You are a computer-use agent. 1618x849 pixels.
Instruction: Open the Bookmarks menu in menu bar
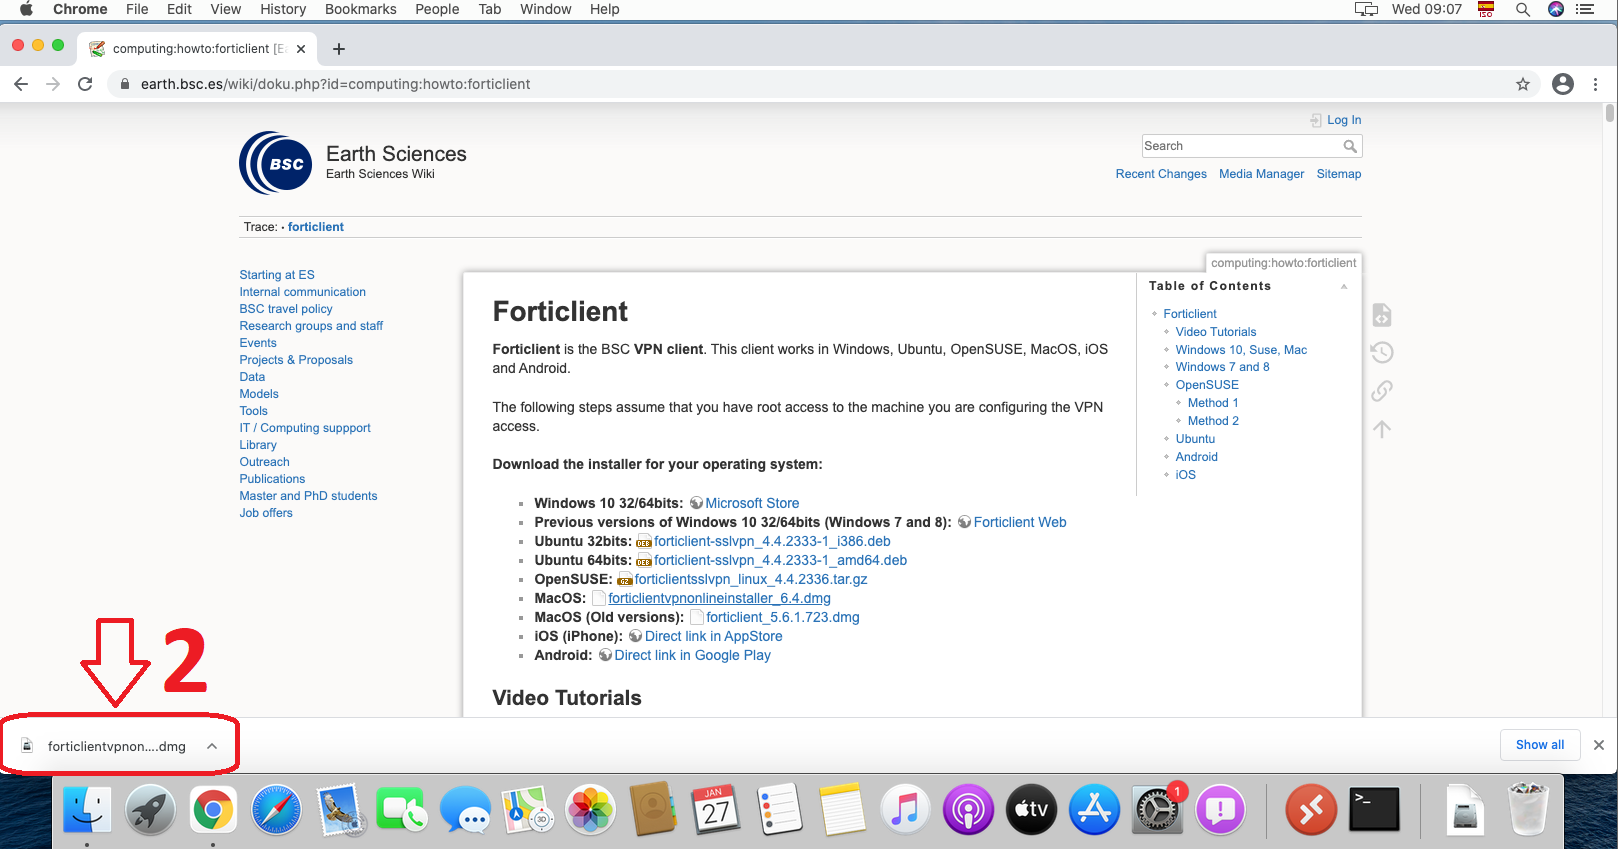click(360, 9)
